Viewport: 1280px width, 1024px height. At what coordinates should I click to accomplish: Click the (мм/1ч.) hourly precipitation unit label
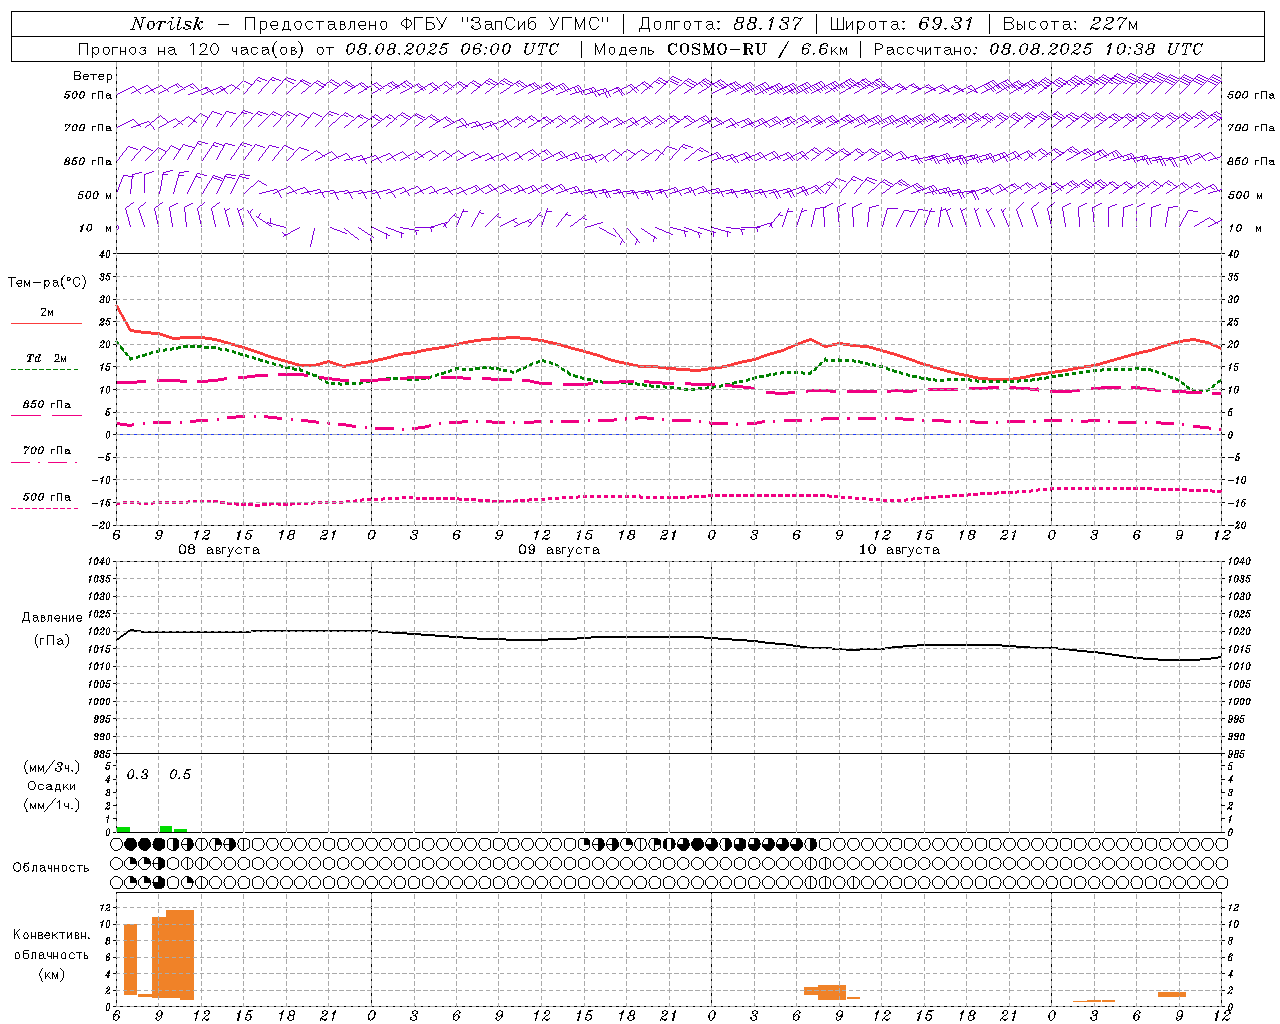[50, 805]
